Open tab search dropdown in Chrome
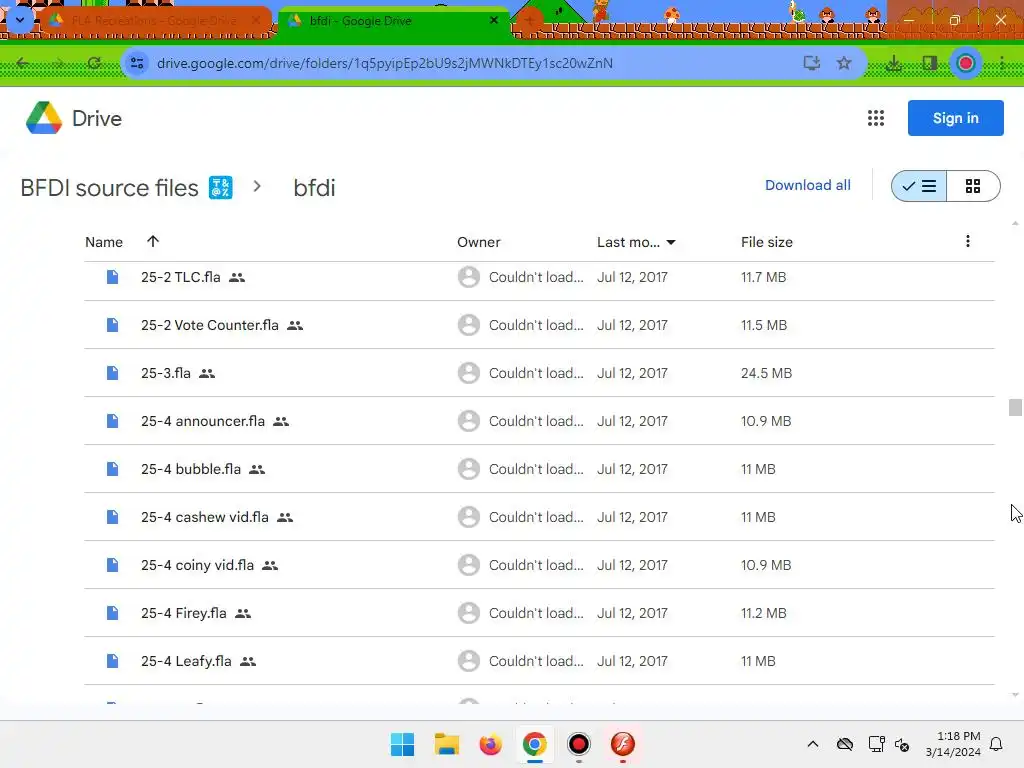This screenshot has height=768, width=1024. pos(20,20)
